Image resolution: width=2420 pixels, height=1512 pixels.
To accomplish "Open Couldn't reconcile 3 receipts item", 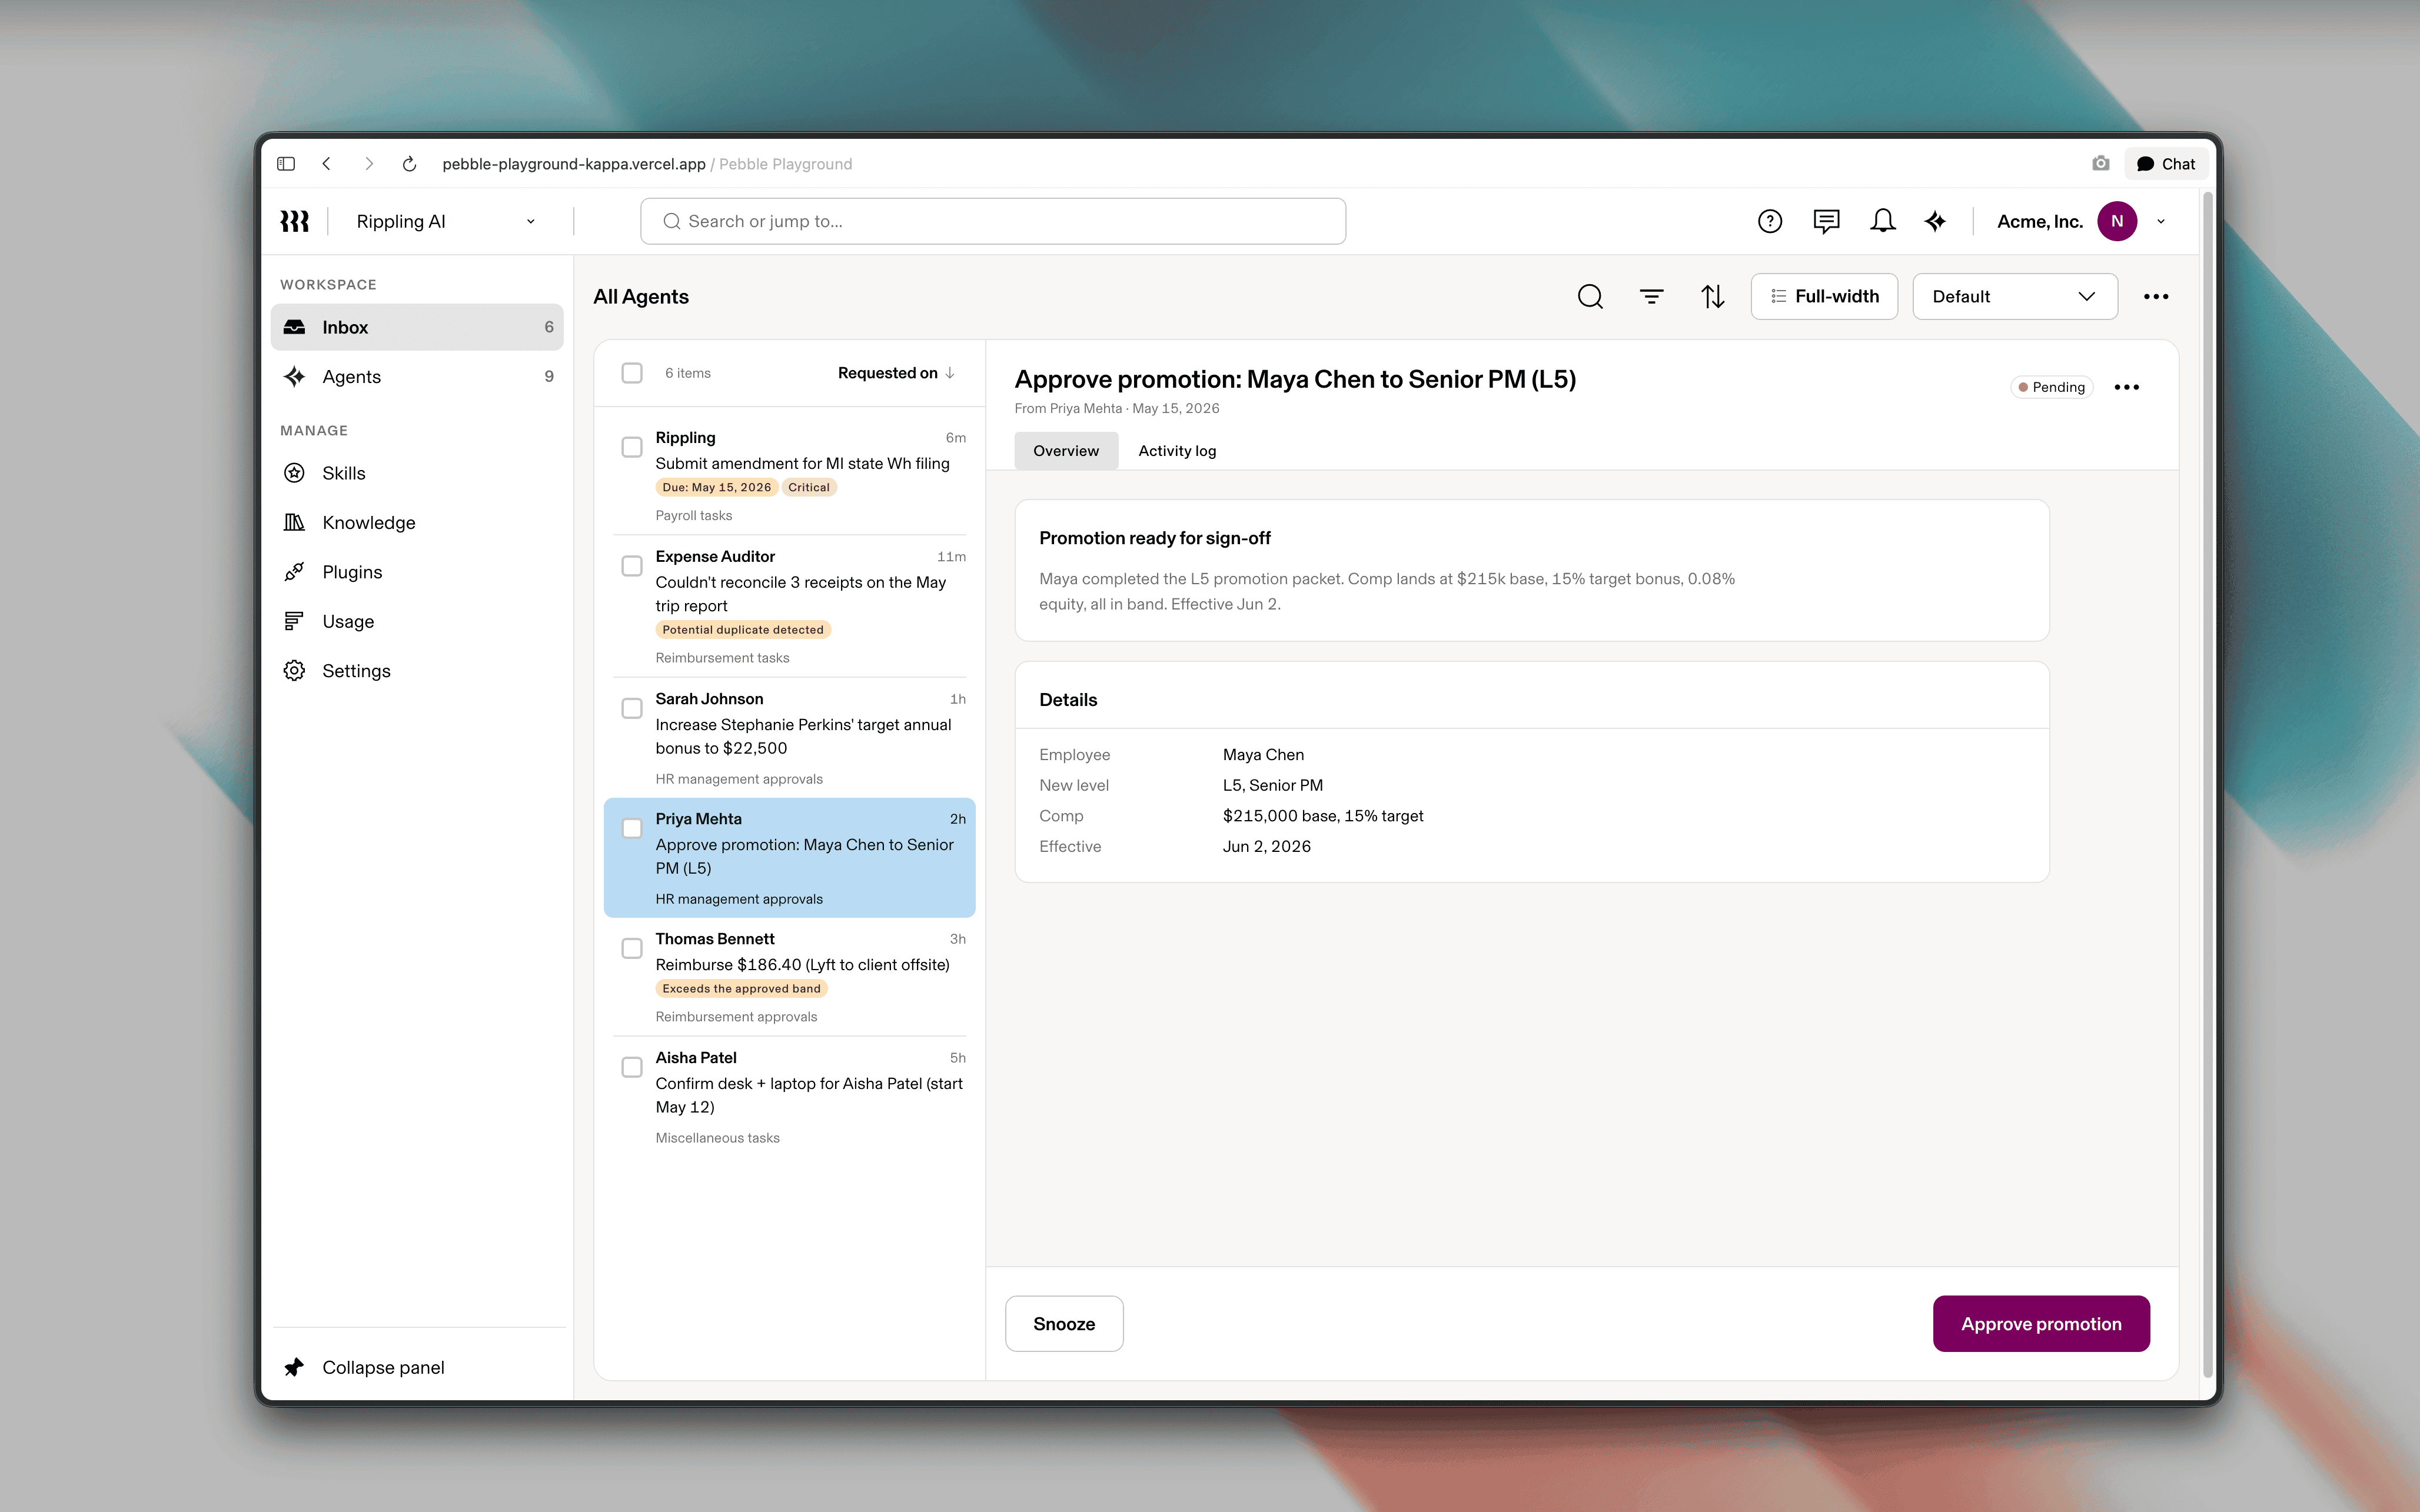I will pos(801,594).
